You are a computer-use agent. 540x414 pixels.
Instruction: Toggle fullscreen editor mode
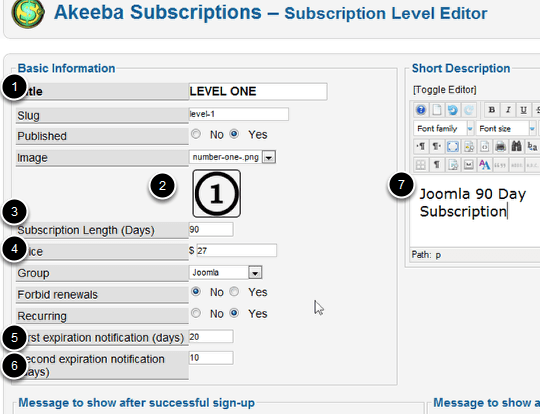click(x=453, y=147)
